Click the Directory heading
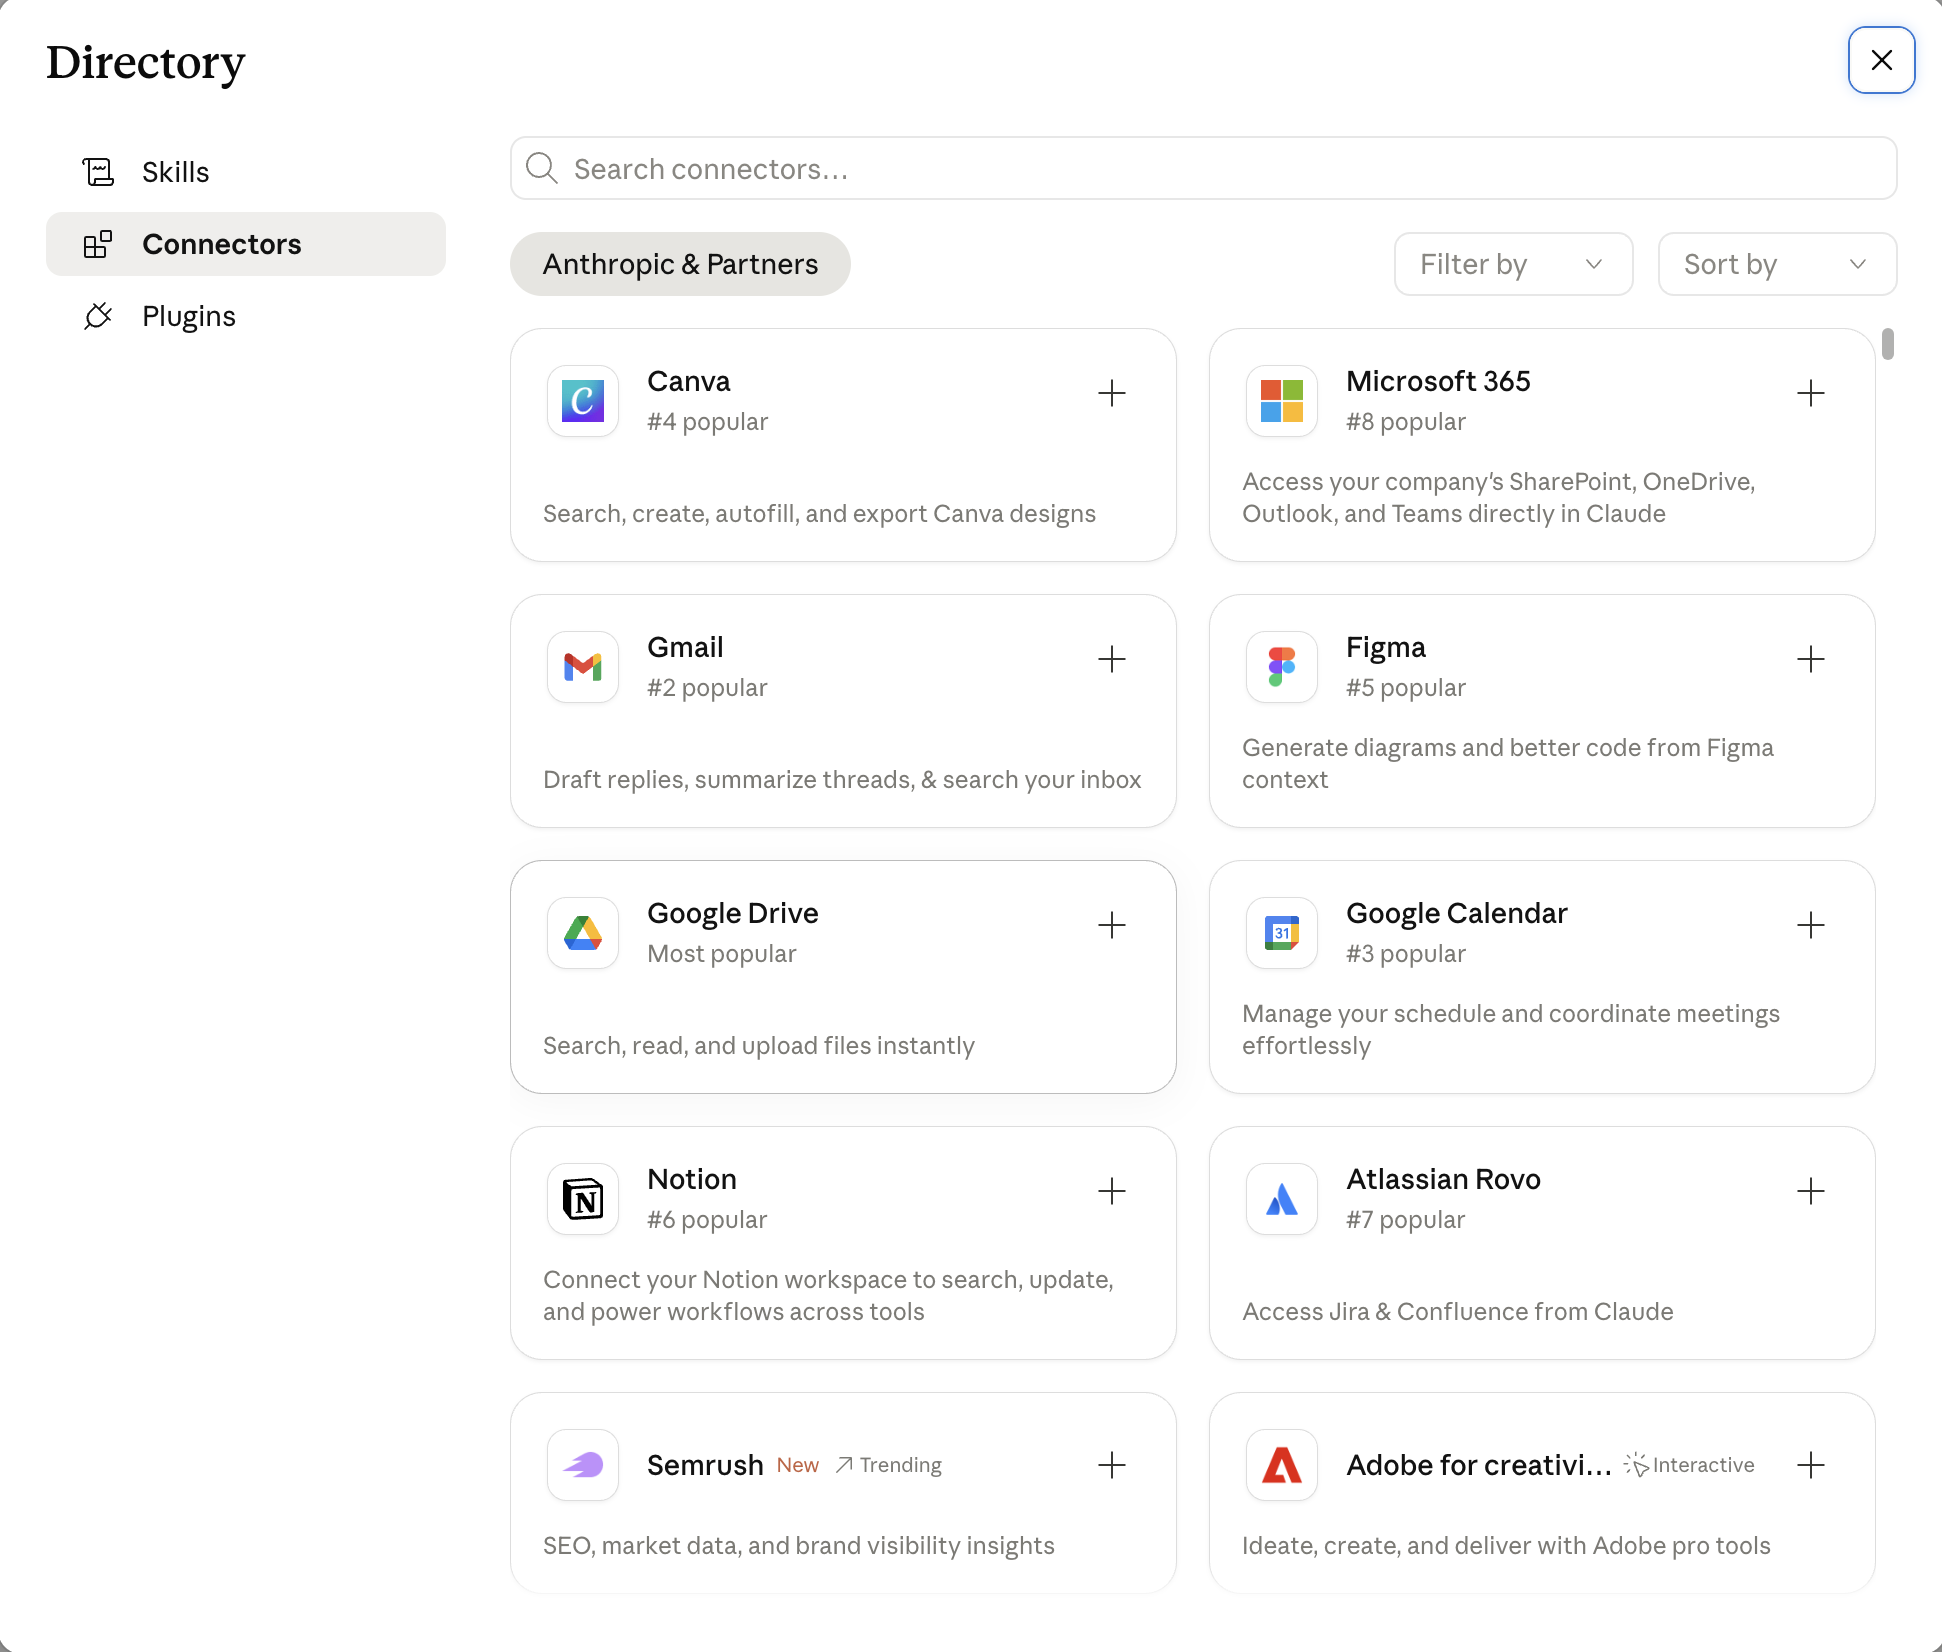Viewport: 1942px width, 1652px height. [146, 63]
